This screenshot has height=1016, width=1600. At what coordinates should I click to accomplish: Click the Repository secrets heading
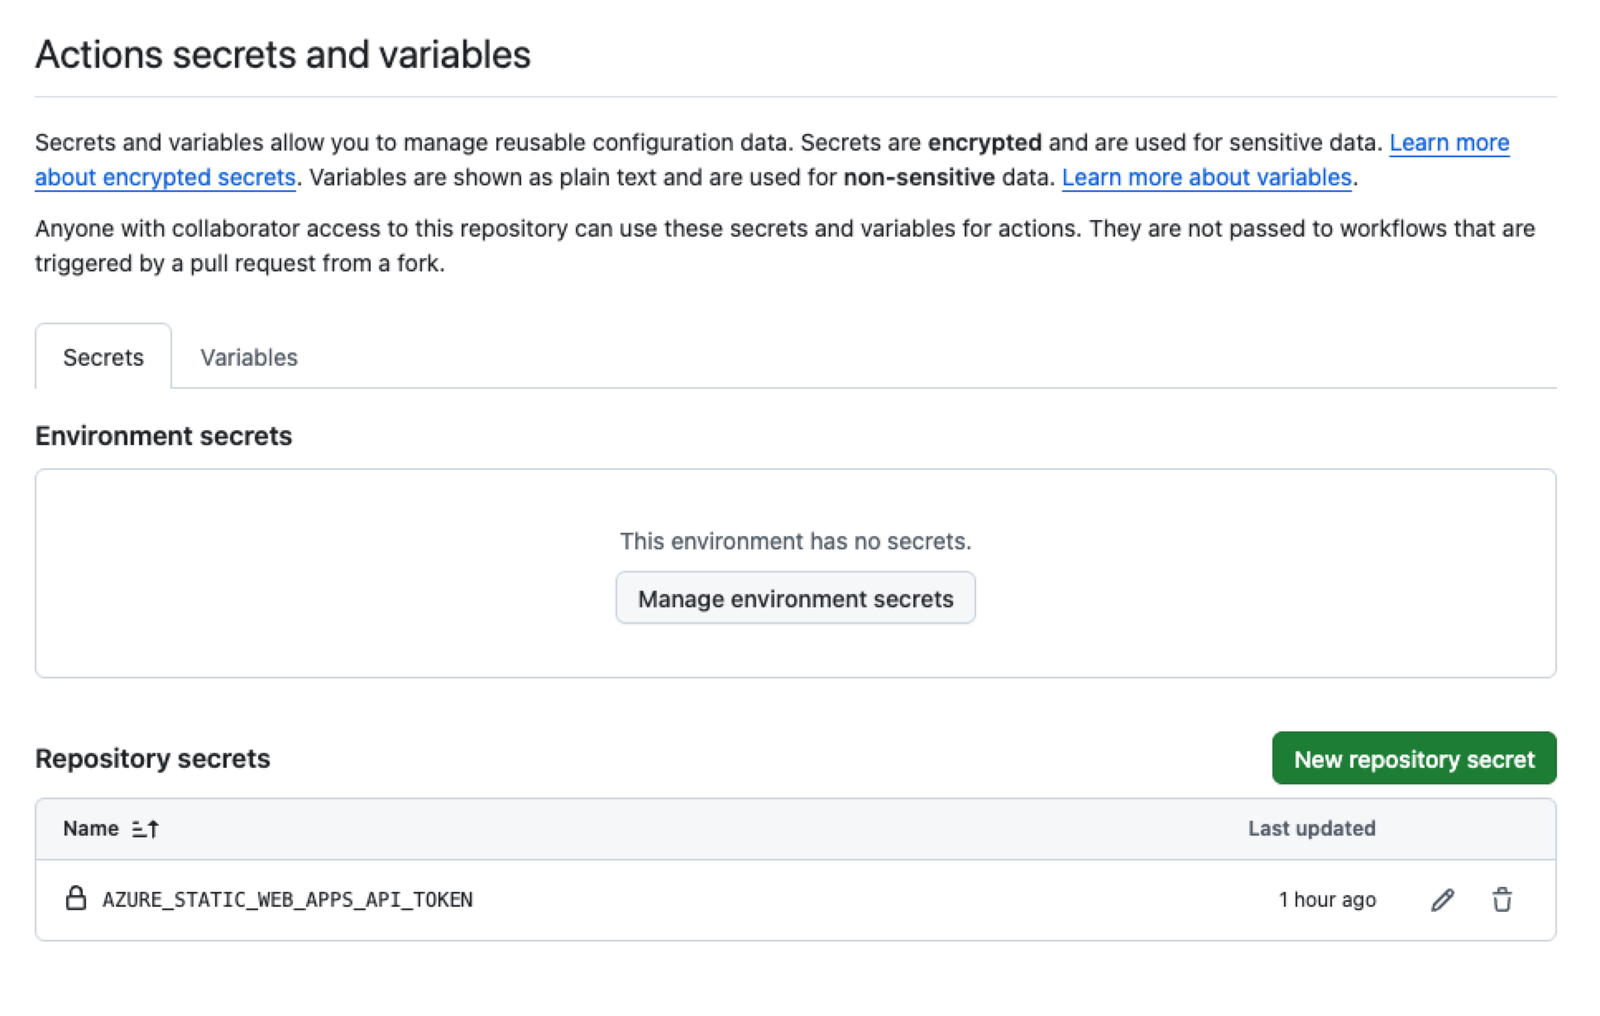(x=153, y=758)
